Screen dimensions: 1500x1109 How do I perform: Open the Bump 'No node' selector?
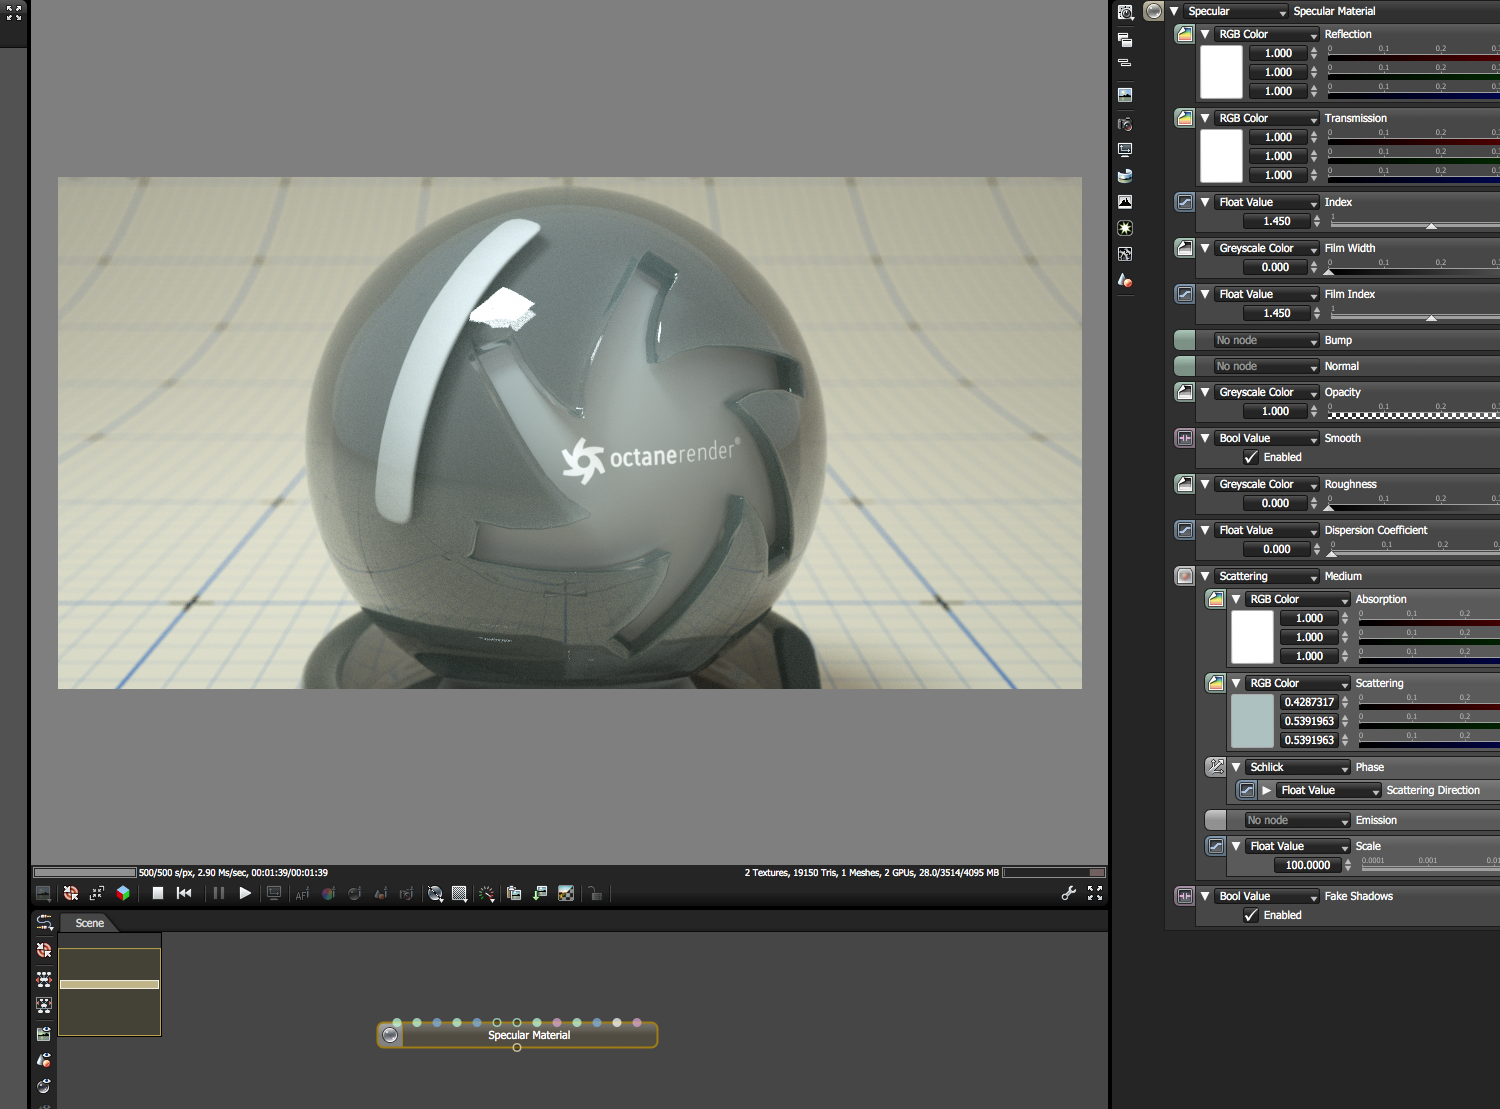point(1266,340)
